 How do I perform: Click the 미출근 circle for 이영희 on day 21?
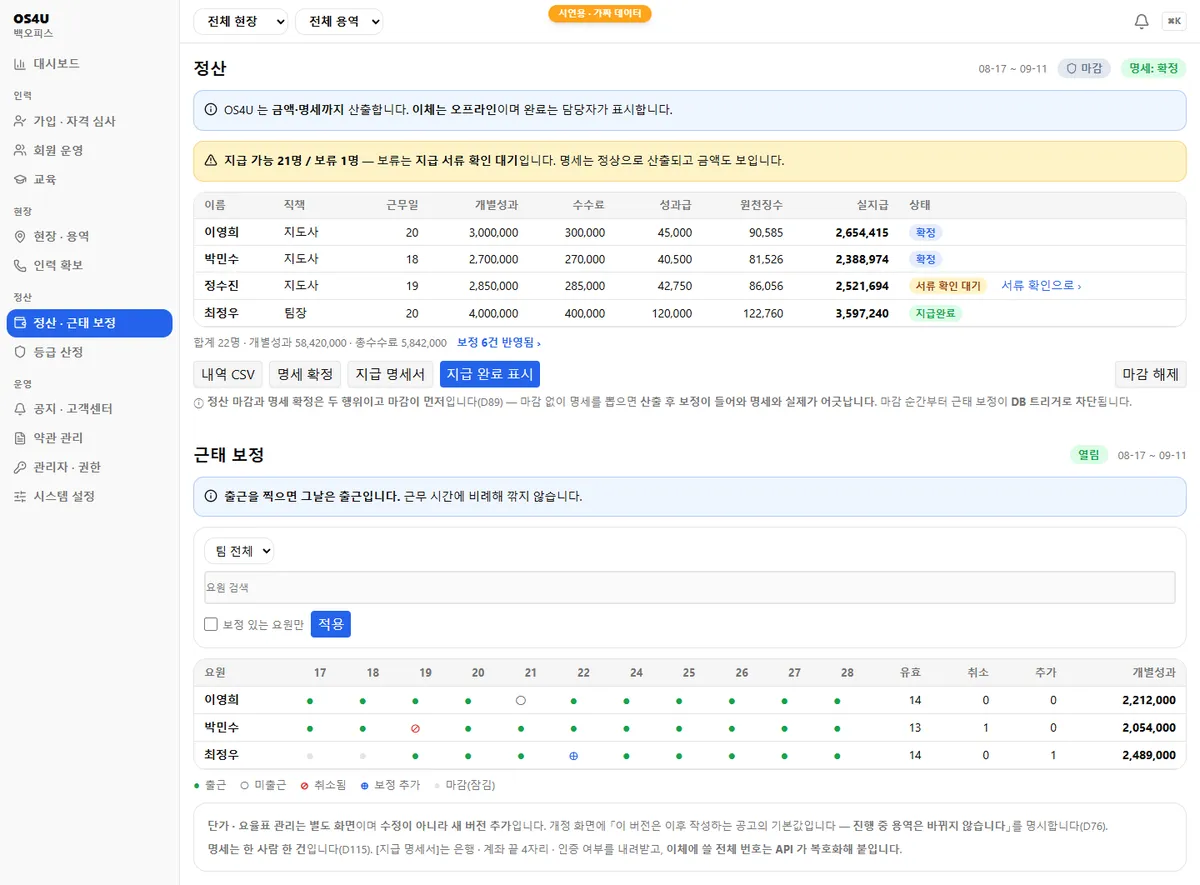coord(521,700)
